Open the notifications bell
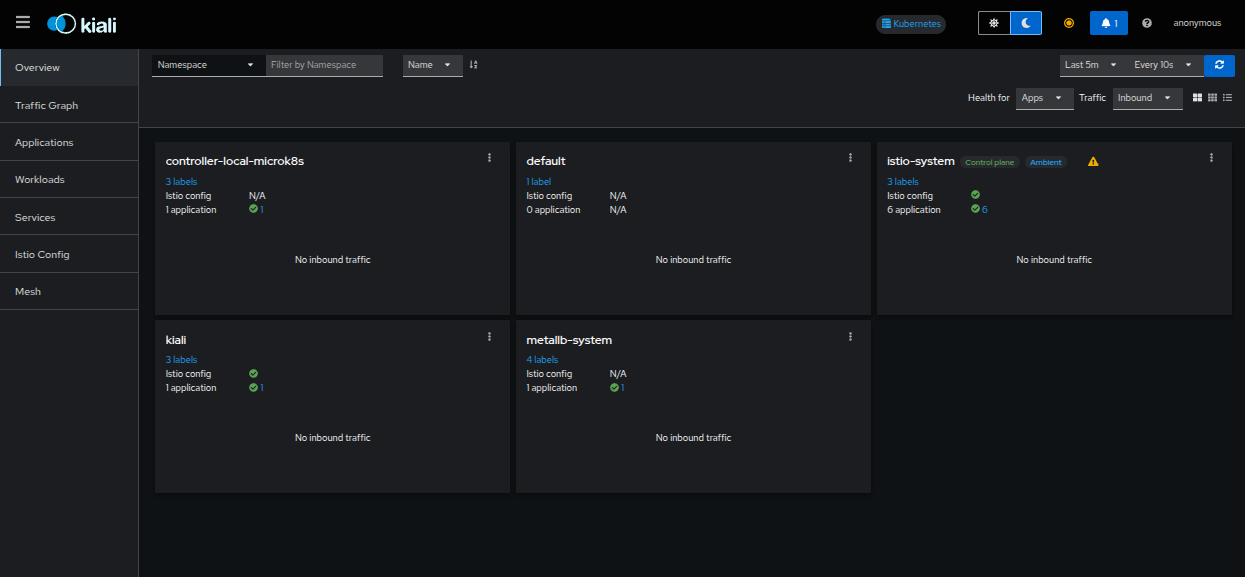The image size is (1245, 577). click(1108, 23)
